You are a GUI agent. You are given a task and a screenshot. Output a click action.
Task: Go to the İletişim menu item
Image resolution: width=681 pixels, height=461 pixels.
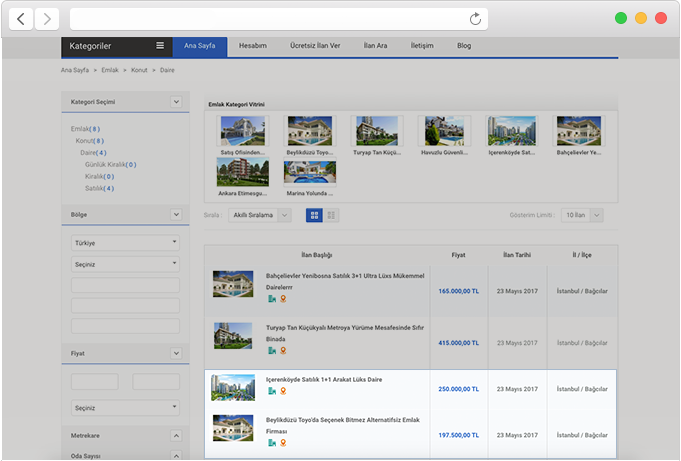tap(422, 46)
